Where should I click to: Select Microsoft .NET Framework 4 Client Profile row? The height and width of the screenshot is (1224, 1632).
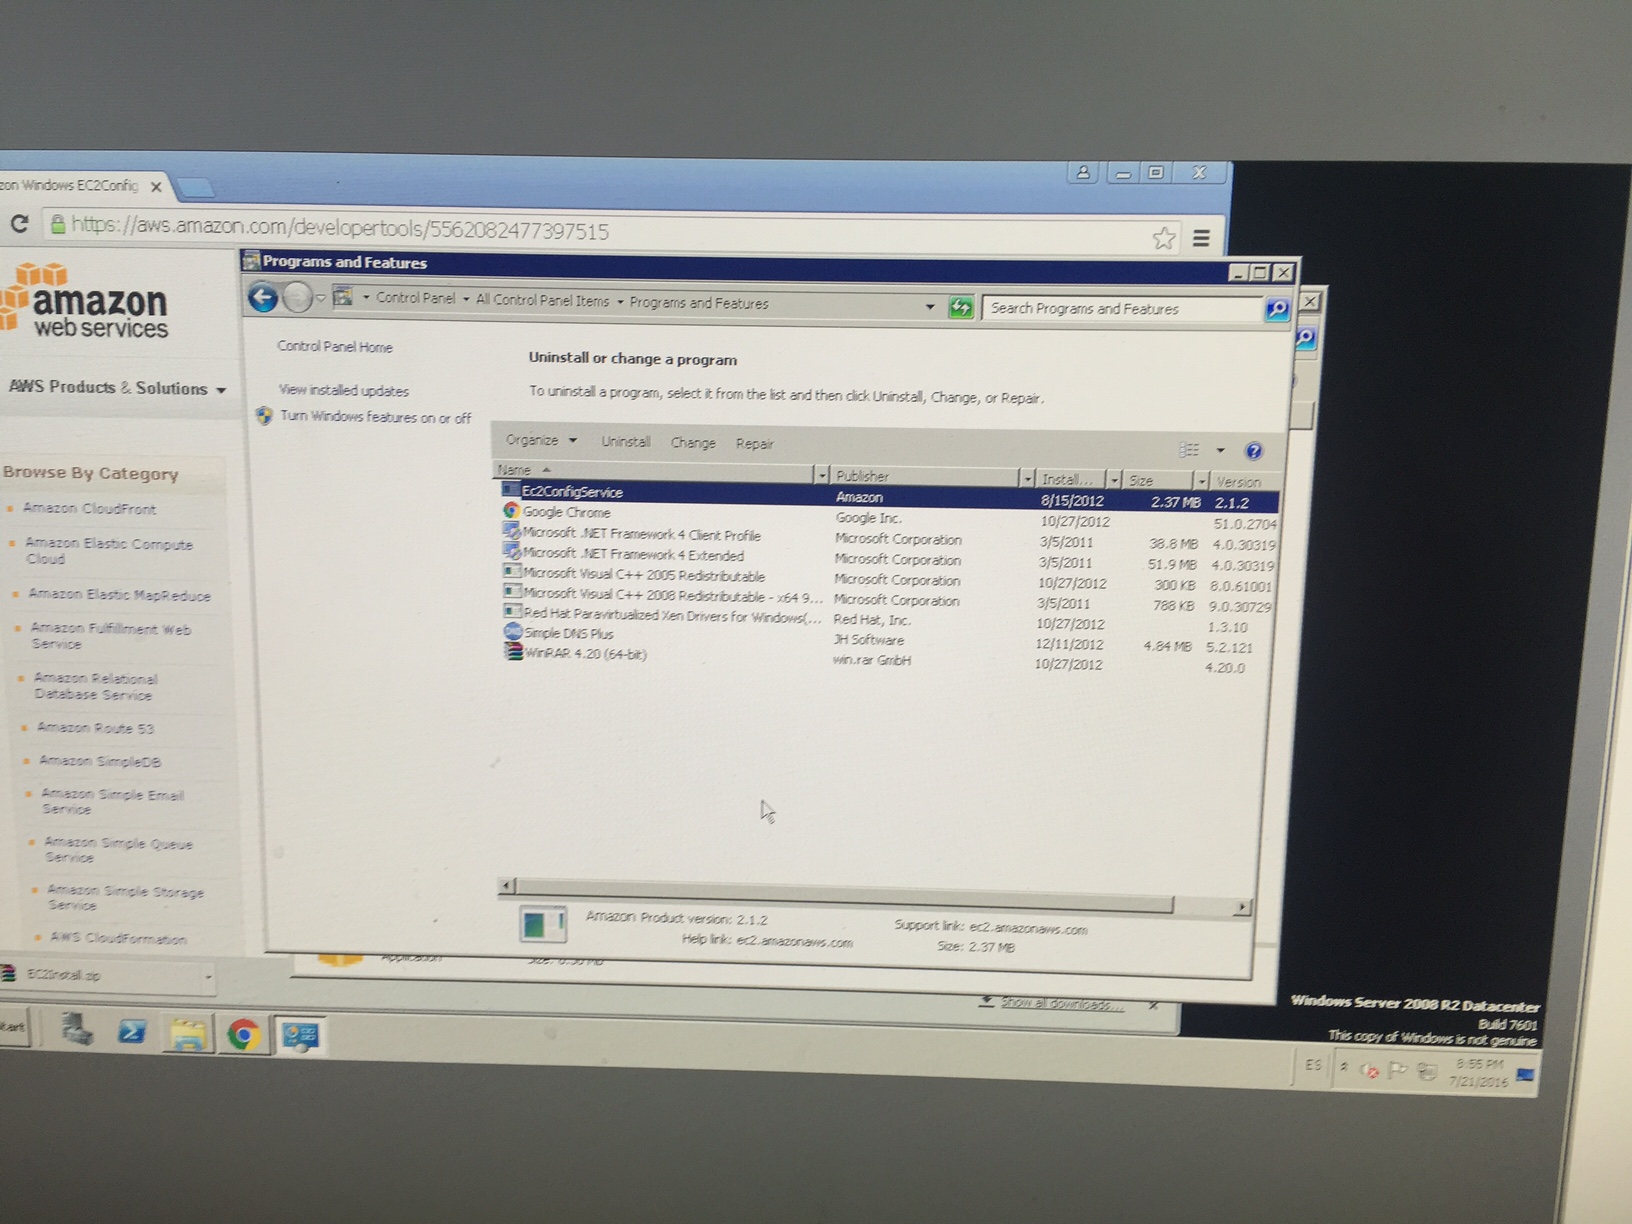pyautogui.click(x=888, y=538)
